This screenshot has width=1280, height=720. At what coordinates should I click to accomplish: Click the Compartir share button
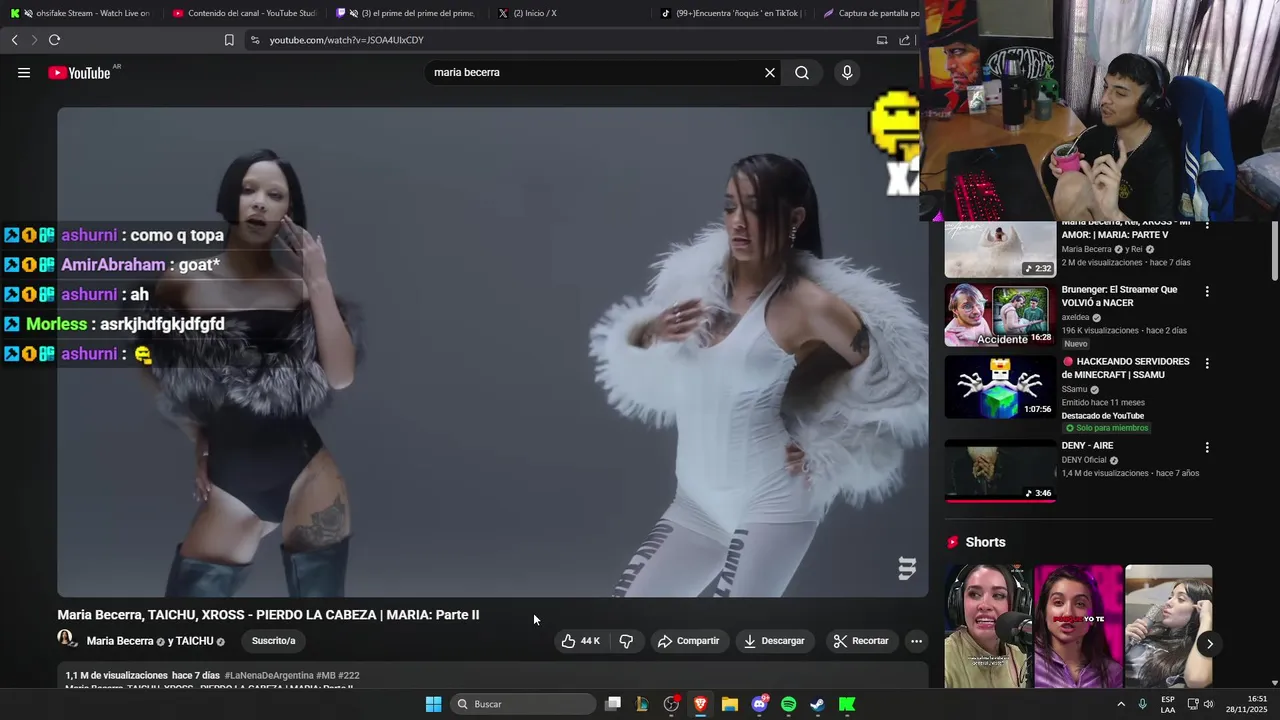688,641
